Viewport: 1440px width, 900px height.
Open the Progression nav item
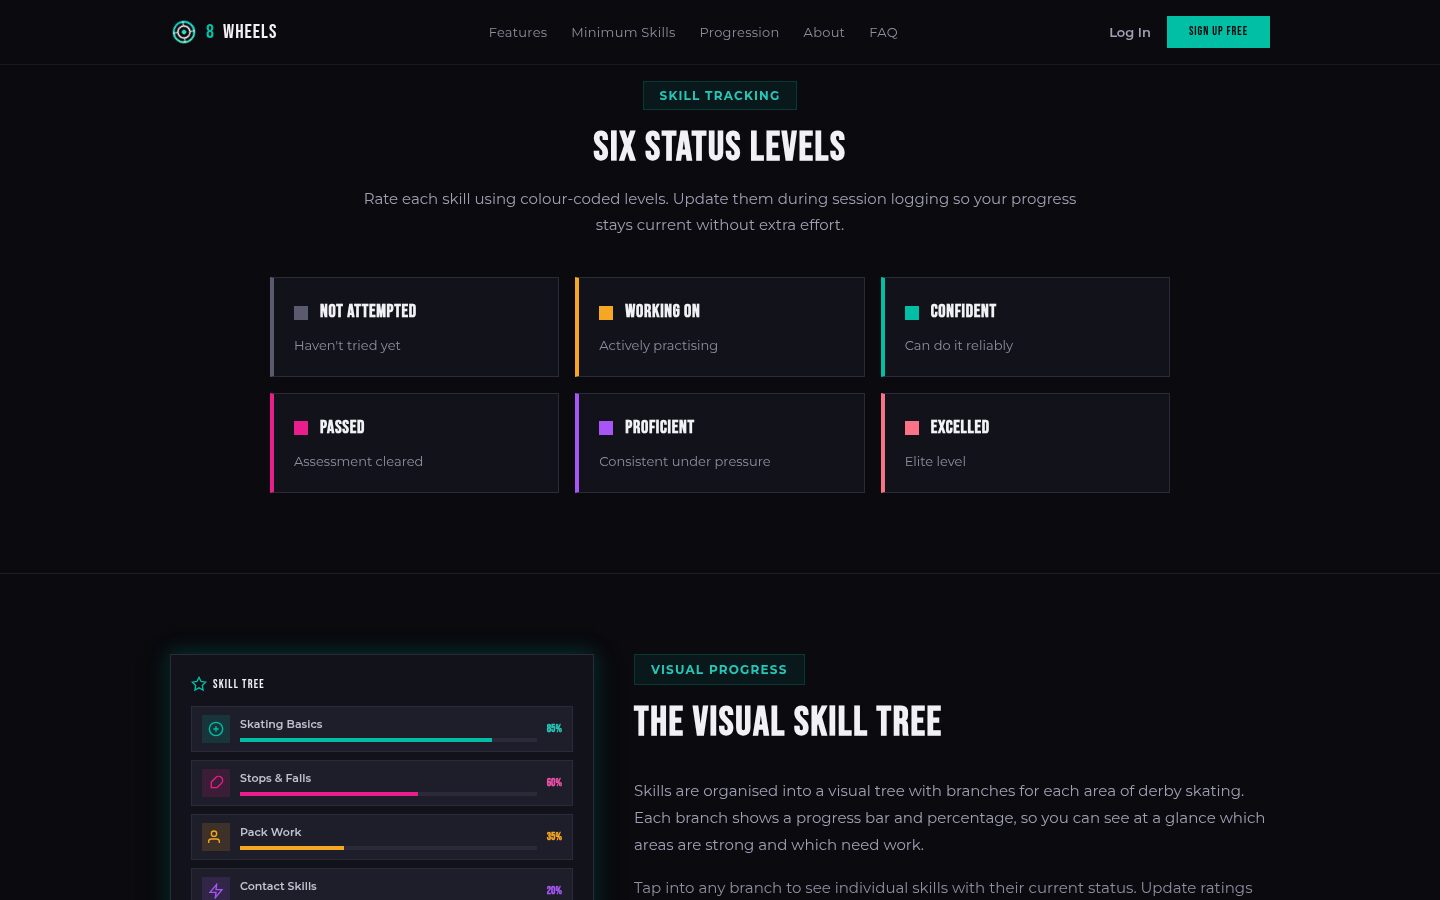(739, 32)
